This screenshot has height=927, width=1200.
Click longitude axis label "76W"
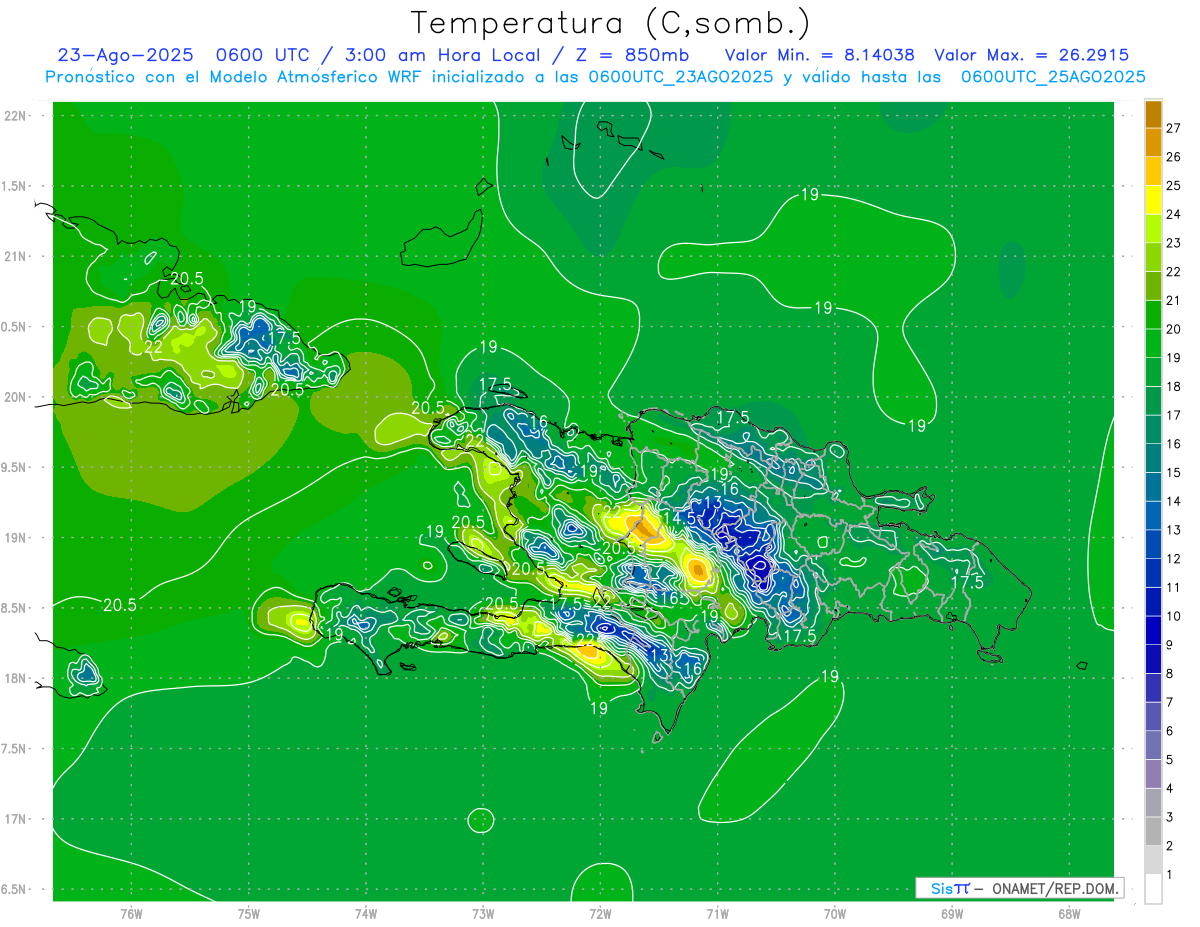[131, 913]
